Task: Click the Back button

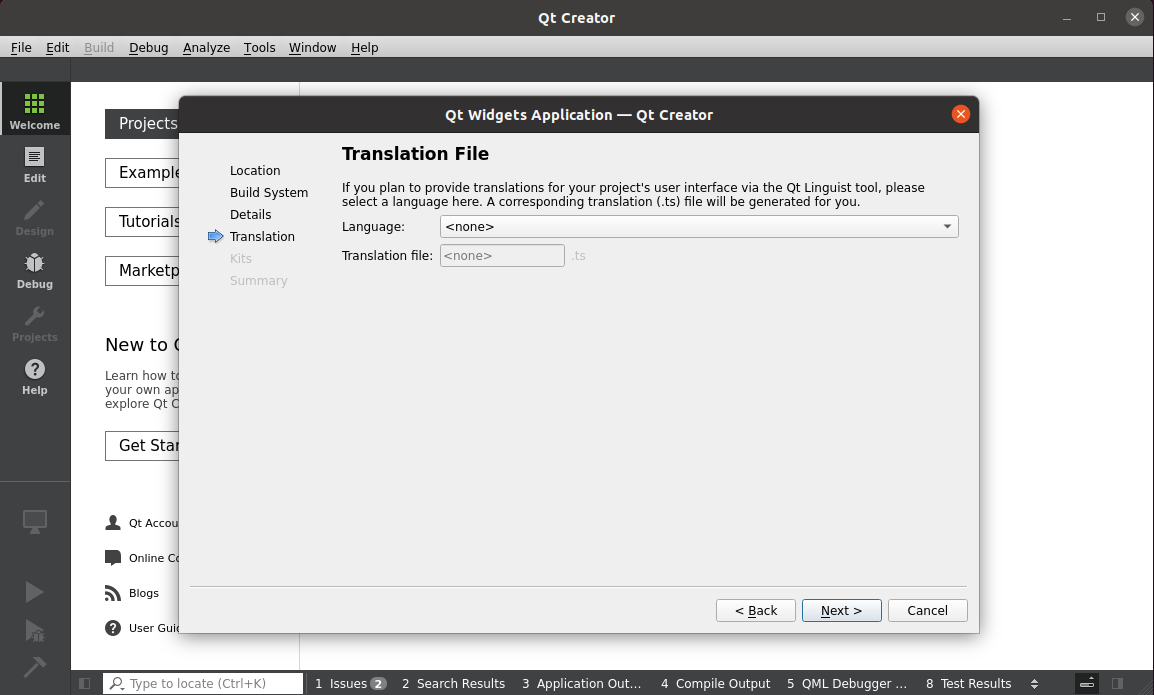Action: click(x=756, y=610)
